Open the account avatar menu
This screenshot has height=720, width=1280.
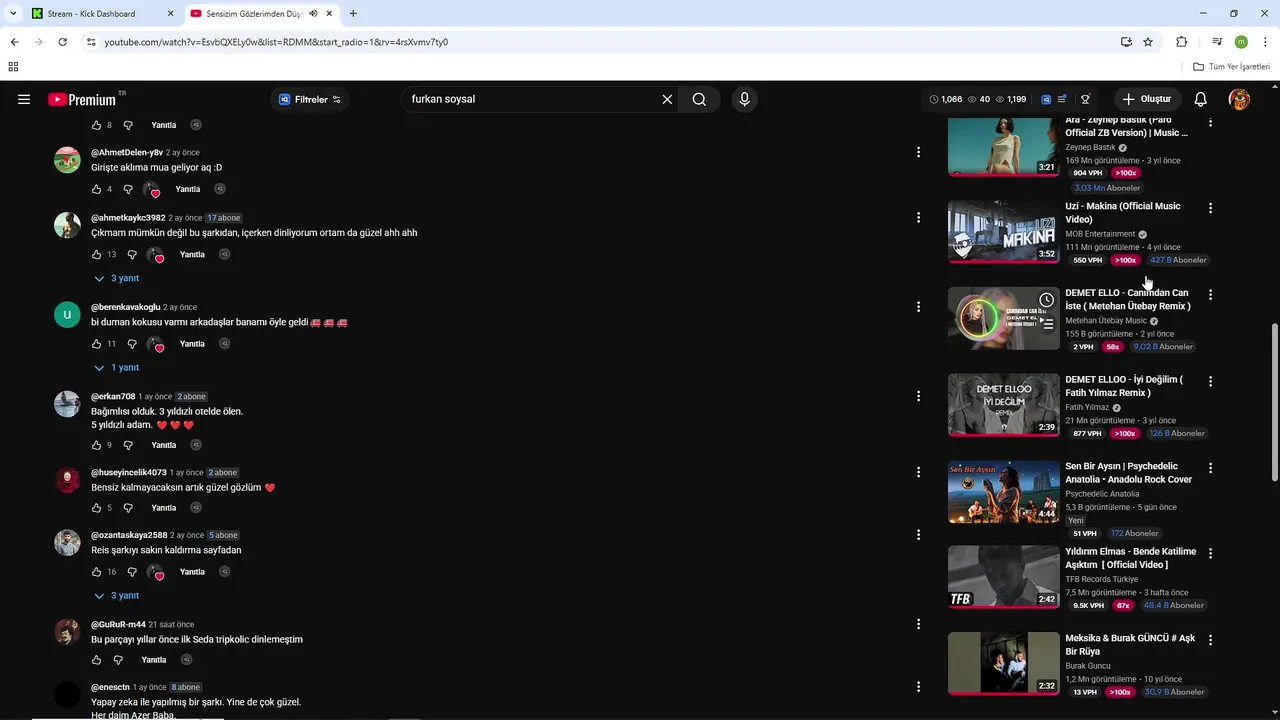1239,99
